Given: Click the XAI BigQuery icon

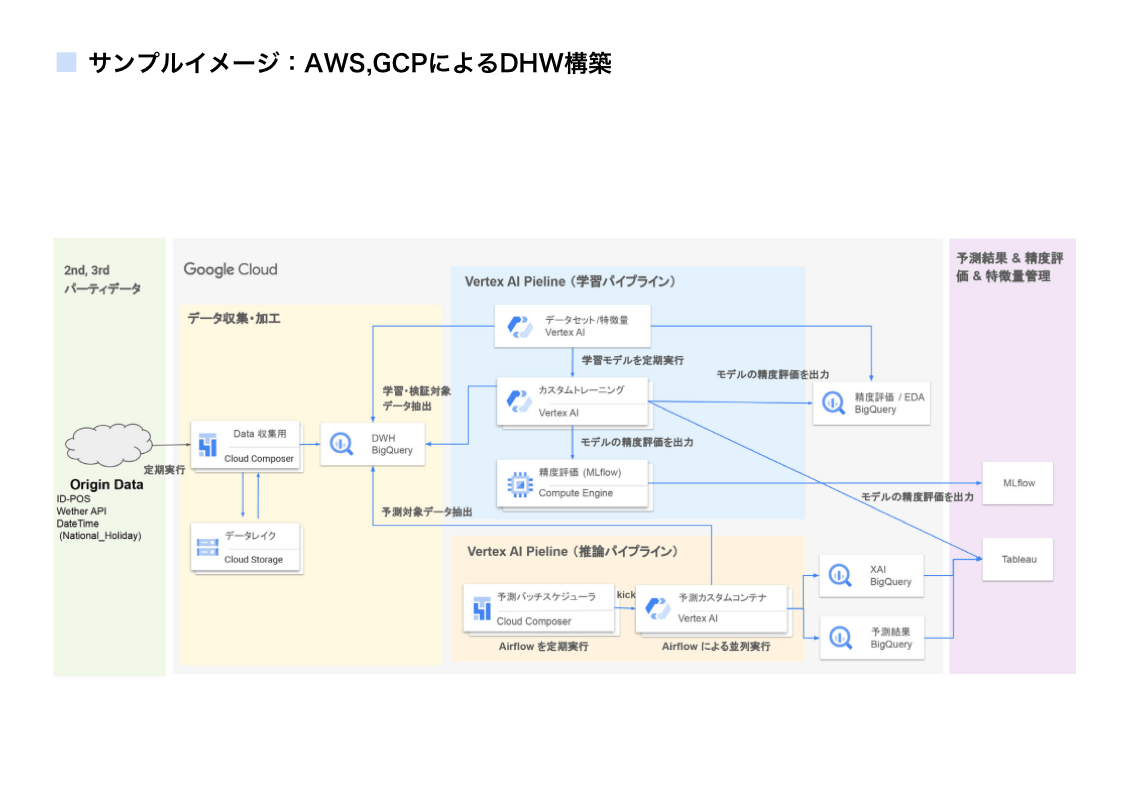Looking at the screenshot, I should pos(840,575).
